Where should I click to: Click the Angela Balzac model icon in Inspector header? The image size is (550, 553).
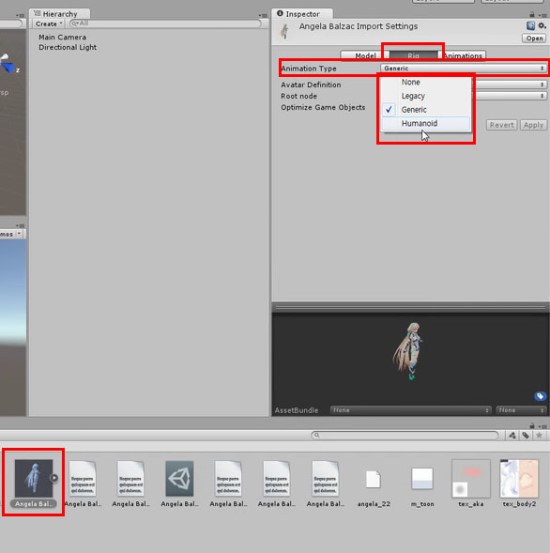(284, 31)
